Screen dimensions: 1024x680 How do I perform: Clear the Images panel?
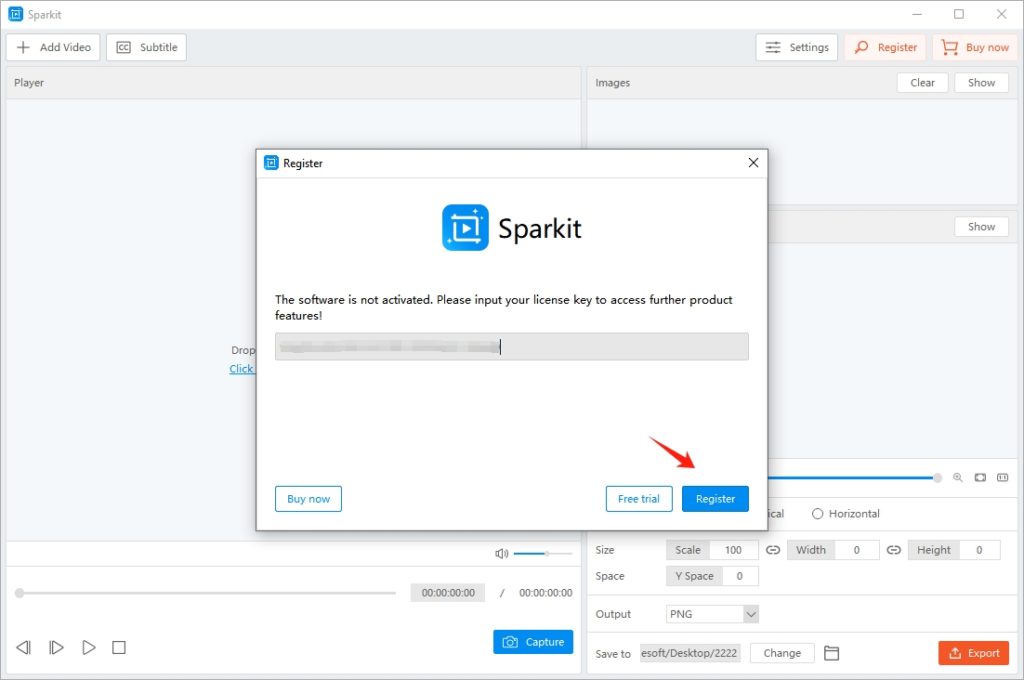922,82
